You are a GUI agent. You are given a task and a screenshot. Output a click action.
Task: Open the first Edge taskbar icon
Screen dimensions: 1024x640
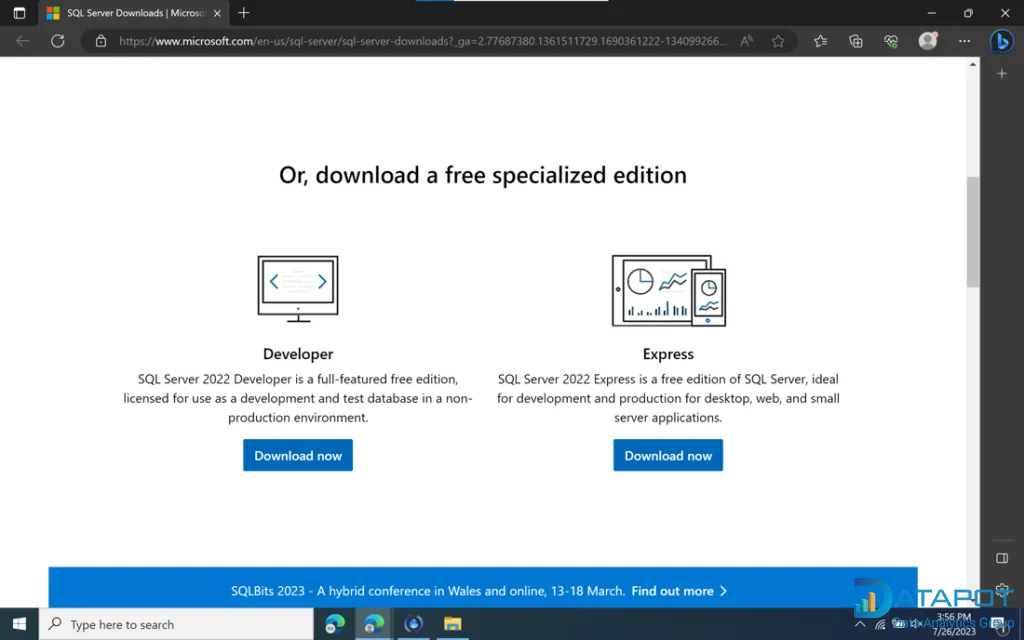point(335,624)
